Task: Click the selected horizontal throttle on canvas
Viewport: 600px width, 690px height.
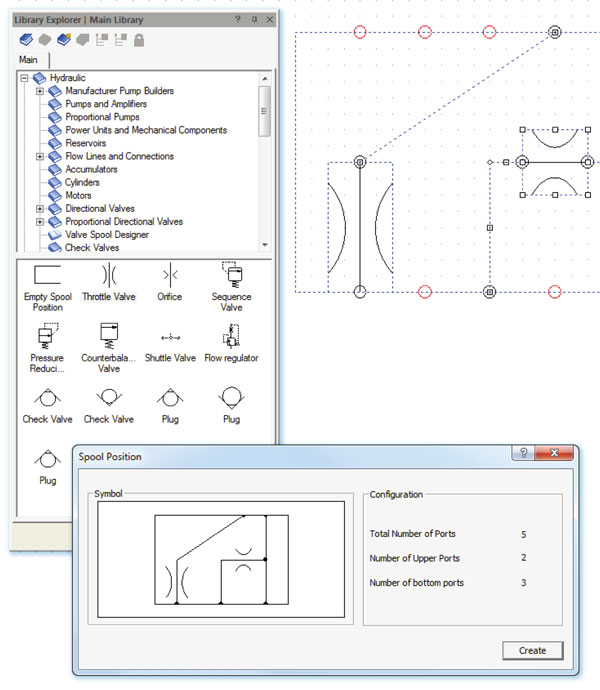Action: point(555,162)
